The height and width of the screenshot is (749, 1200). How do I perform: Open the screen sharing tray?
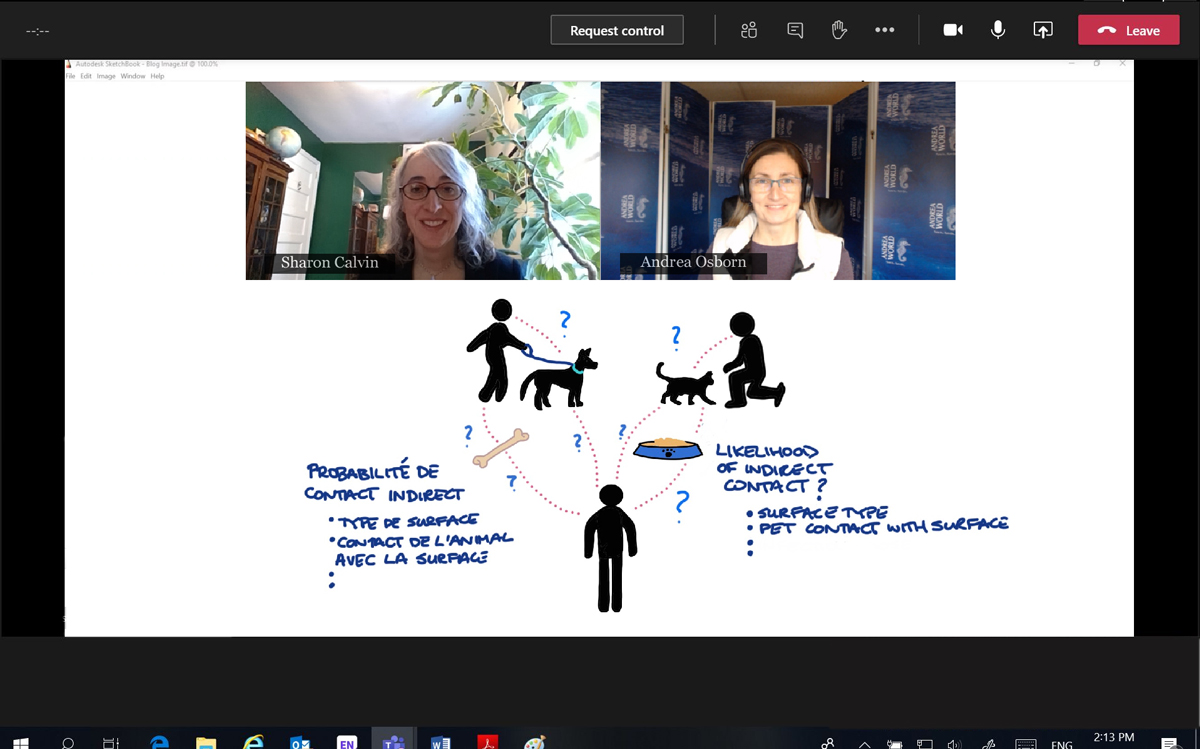[1043, 30]
